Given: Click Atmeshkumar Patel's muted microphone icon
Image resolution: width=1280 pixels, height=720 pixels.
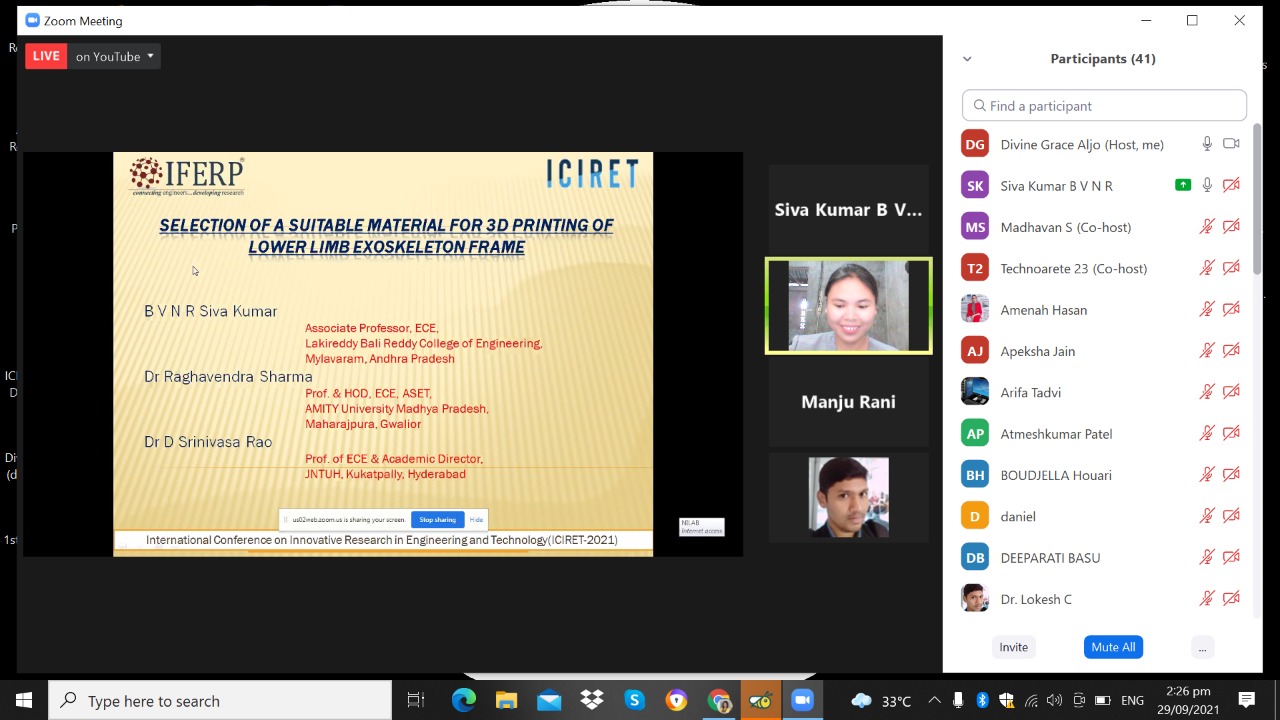Looking at the screenshot, I should 1207,434.
